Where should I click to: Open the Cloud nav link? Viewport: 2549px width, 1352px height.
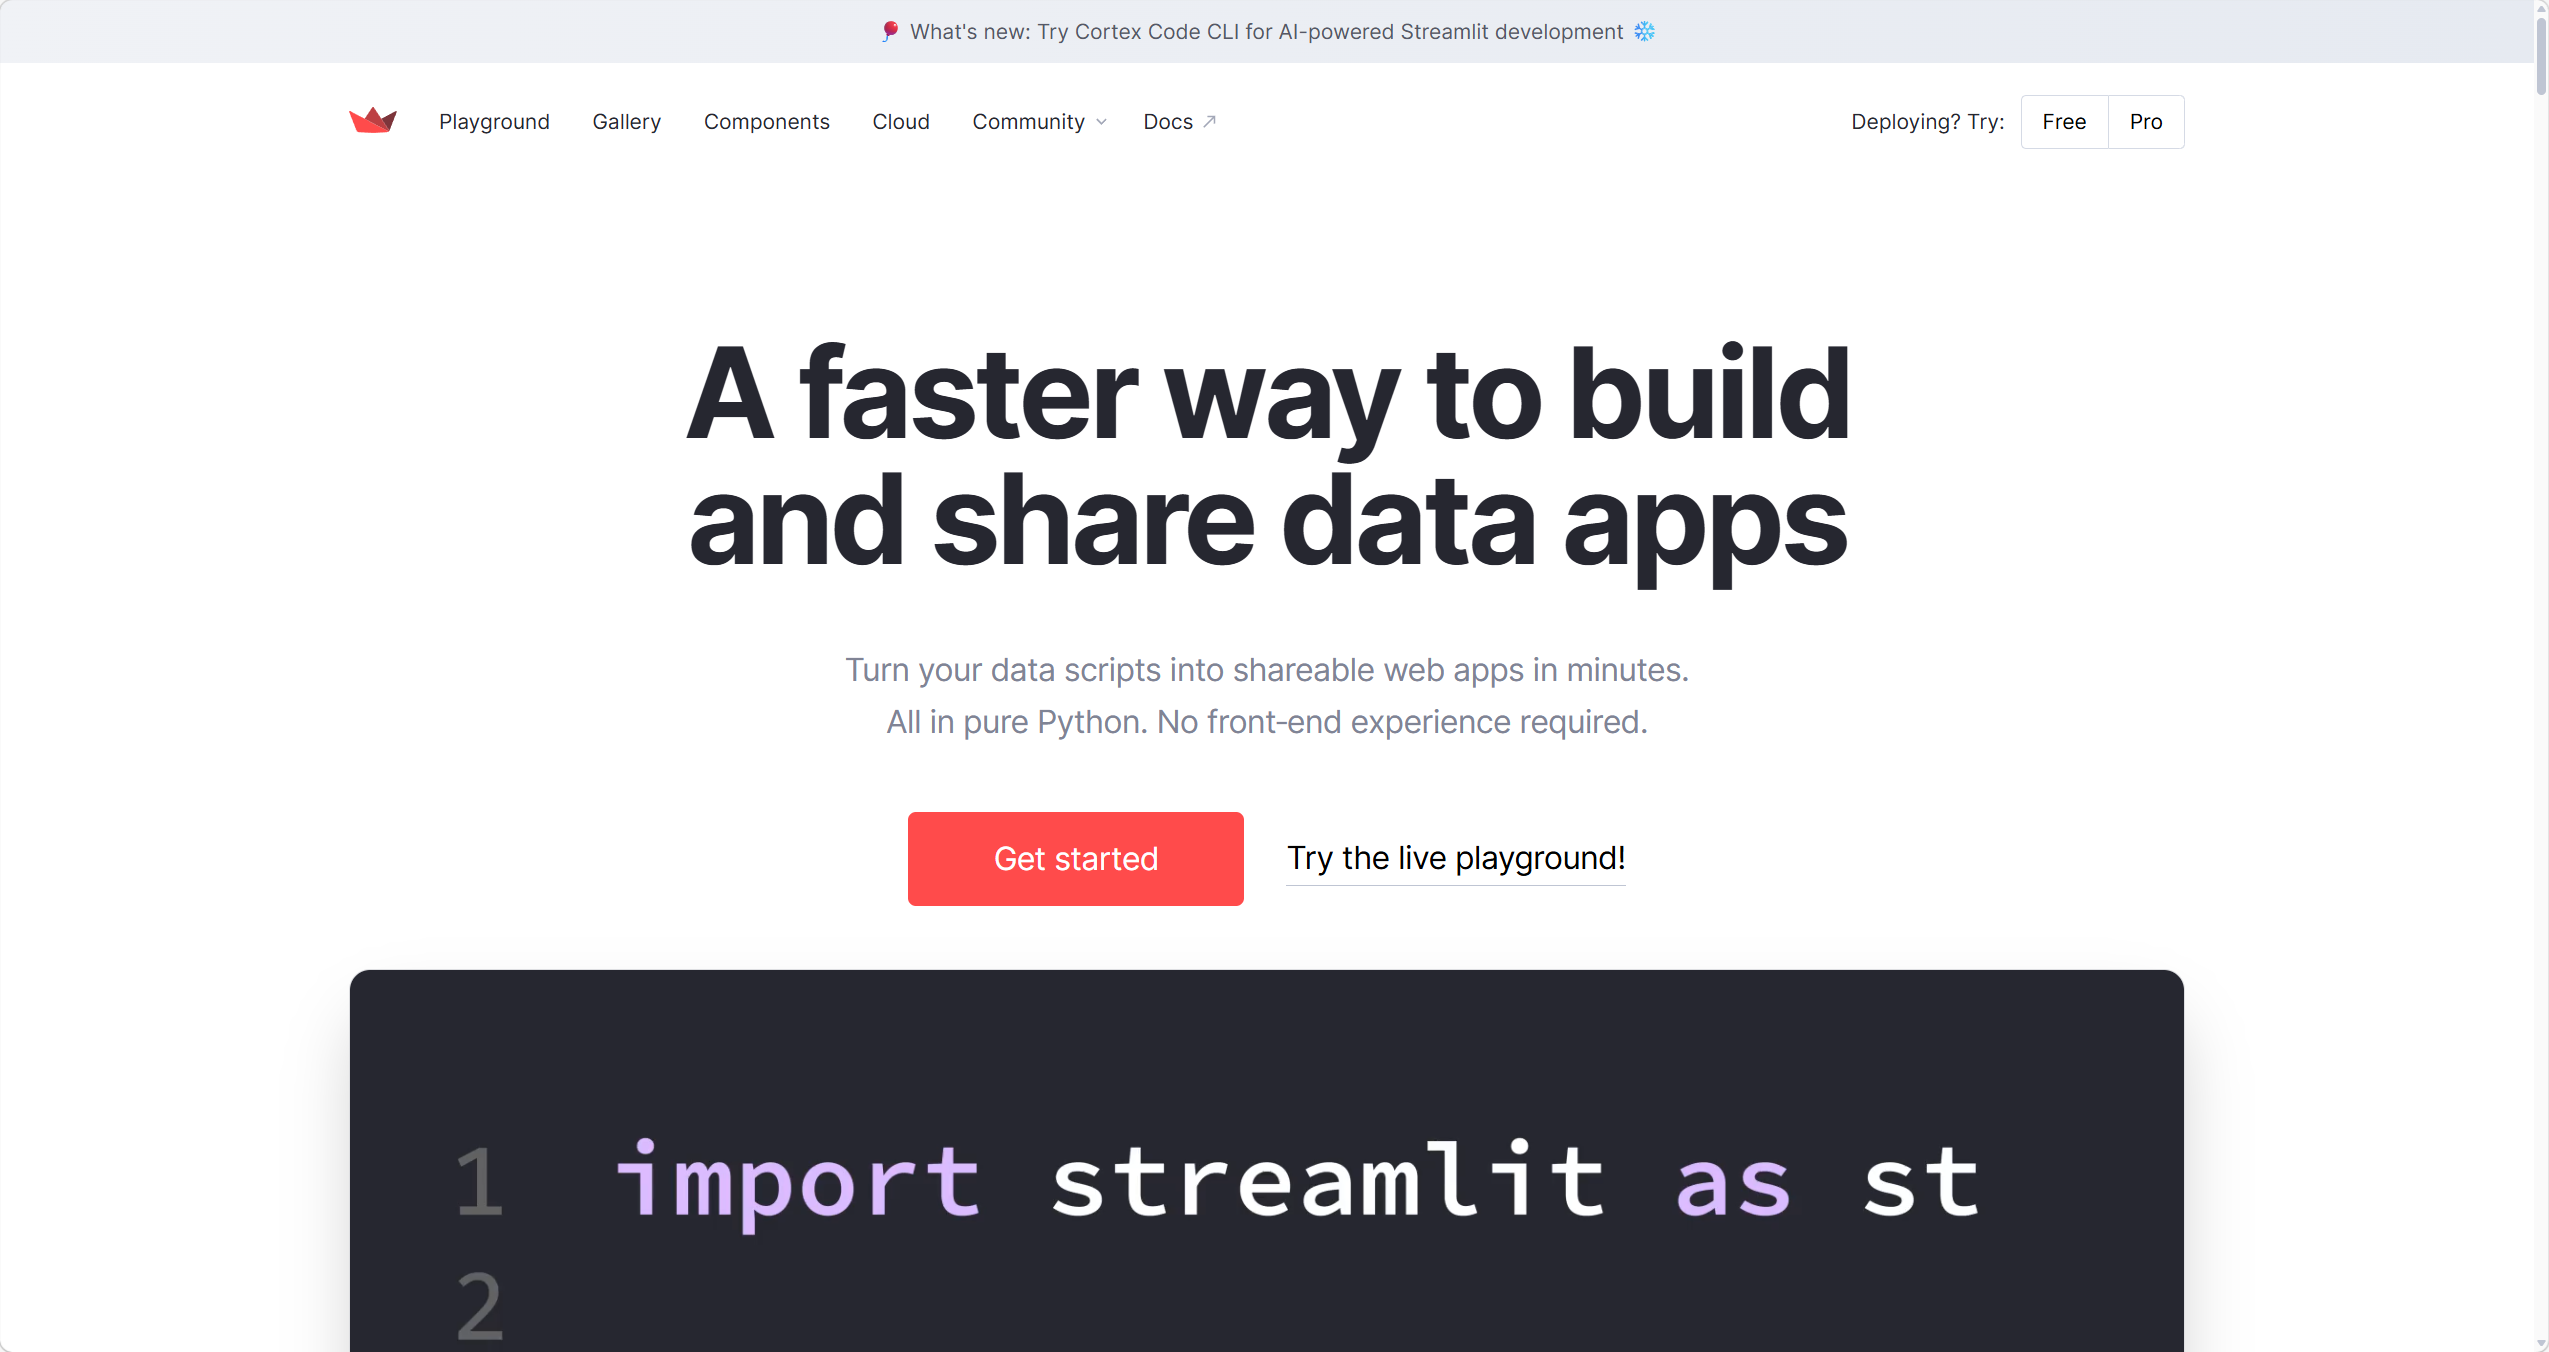(900, 122)
